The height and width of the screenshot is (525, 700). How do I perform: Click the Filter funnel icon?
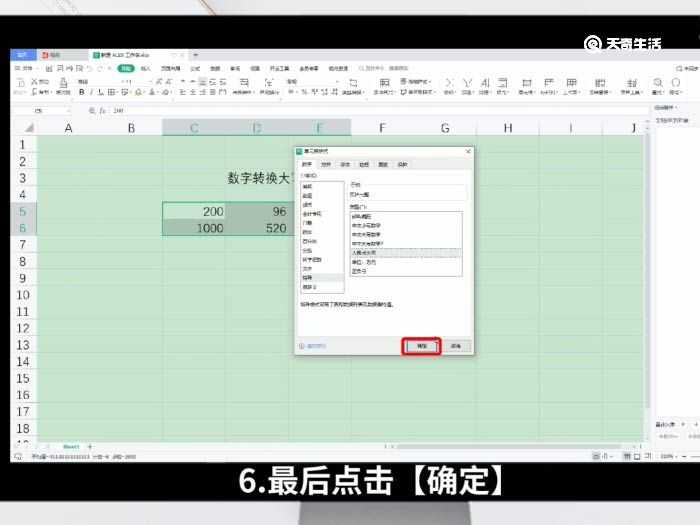(467, 85)
